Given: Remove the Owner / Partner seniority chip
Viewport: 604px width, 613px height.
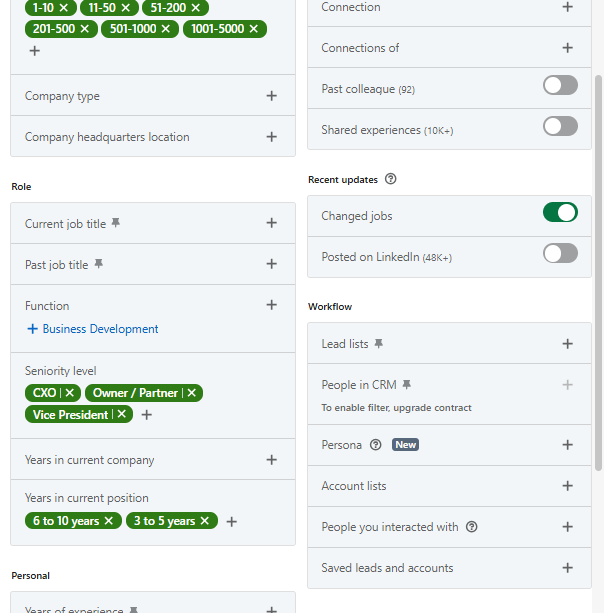Looking at the screenshot, I should (x=192, y=393).
